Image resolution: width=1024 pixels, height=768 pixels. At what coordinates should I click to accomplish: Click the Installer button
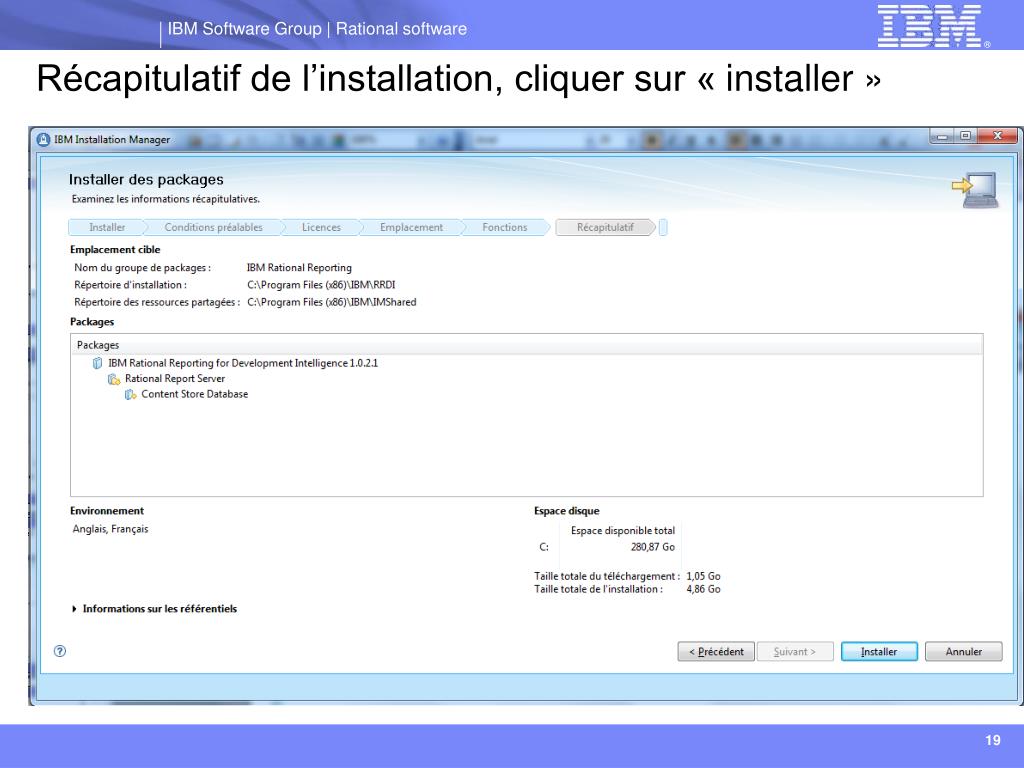879,651
